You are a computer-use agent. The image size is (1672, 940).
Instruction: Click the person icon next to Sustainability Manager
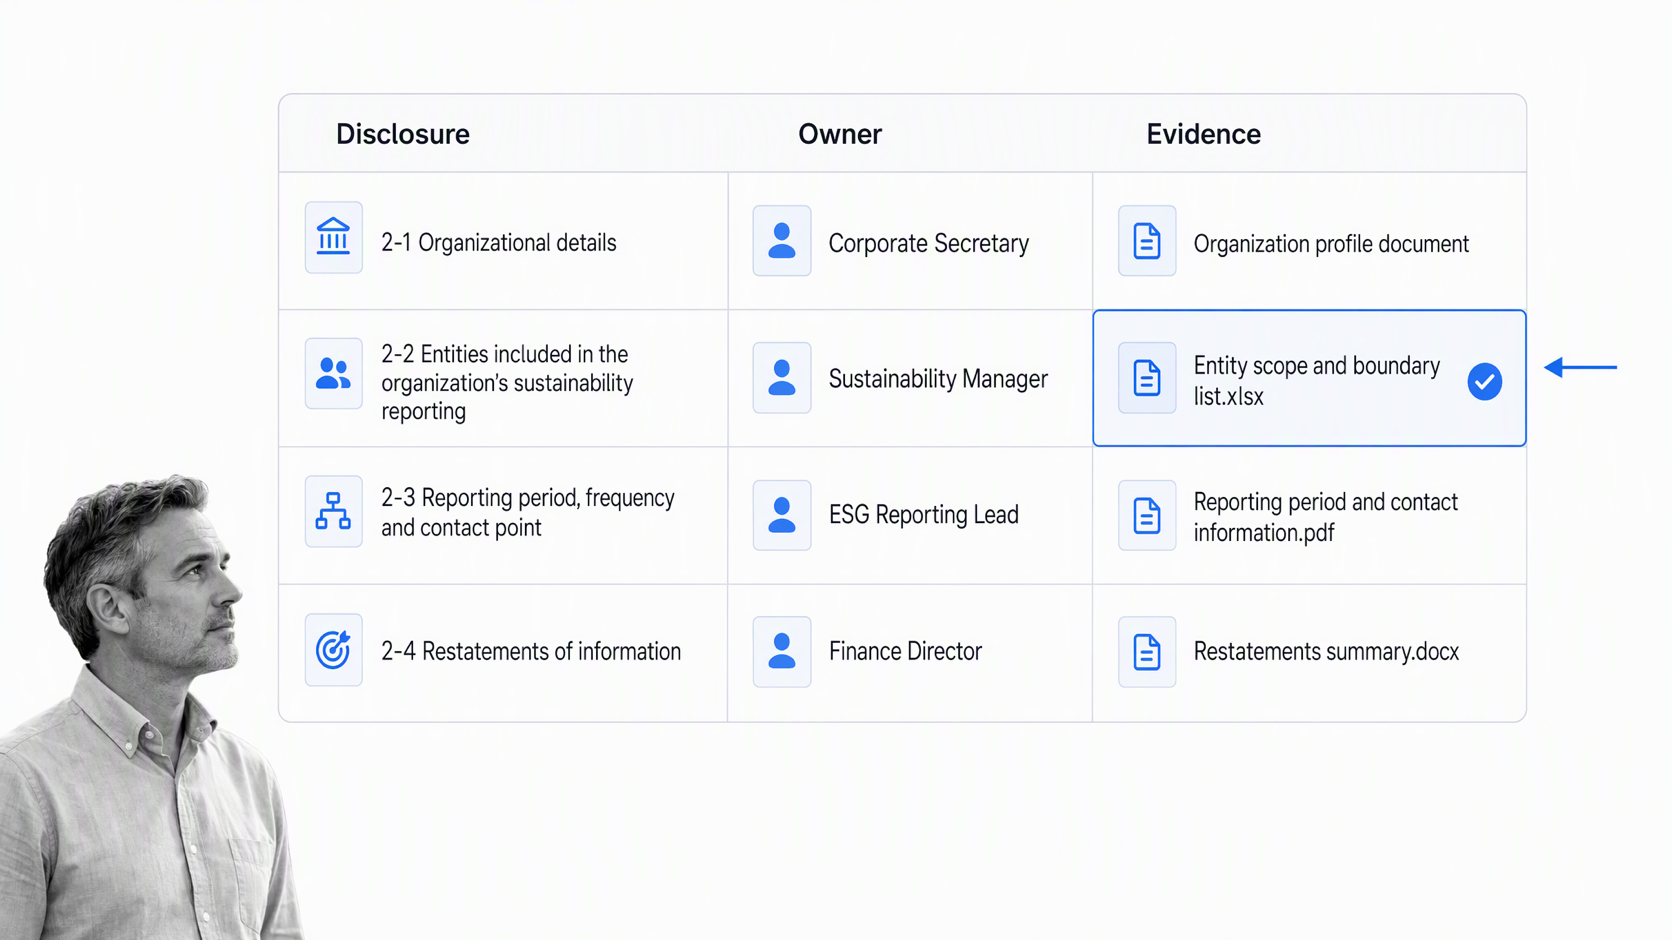(x=782, y=378)
